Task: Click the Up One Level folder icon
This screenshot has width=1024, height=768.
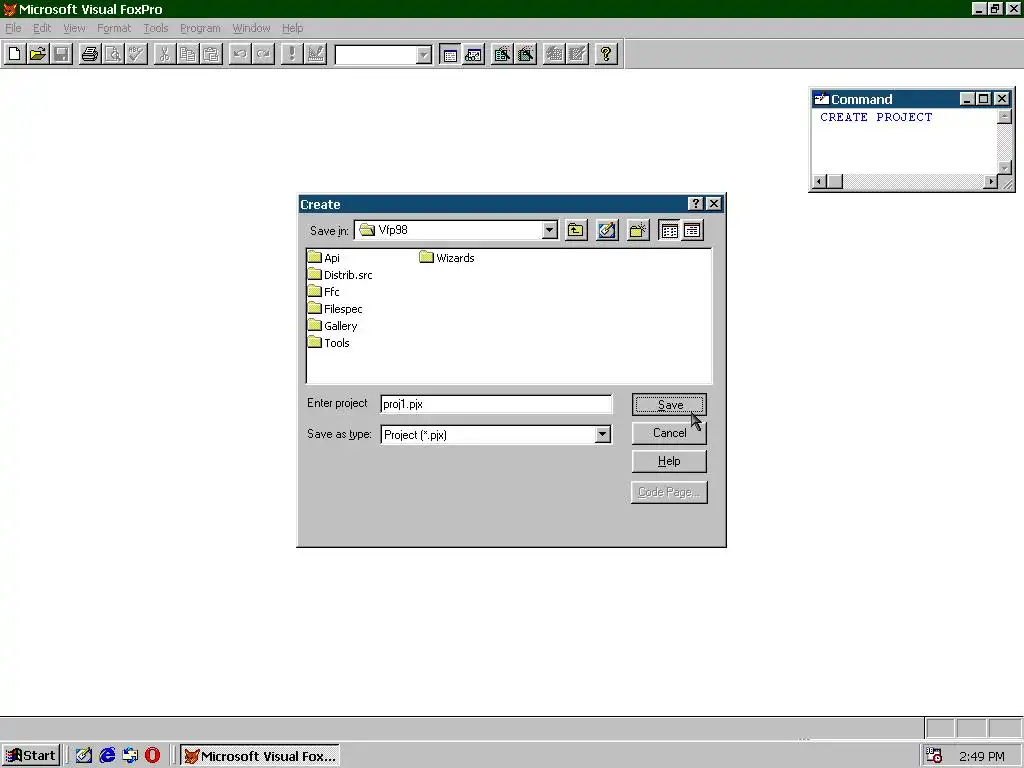Action: point(575,230)
